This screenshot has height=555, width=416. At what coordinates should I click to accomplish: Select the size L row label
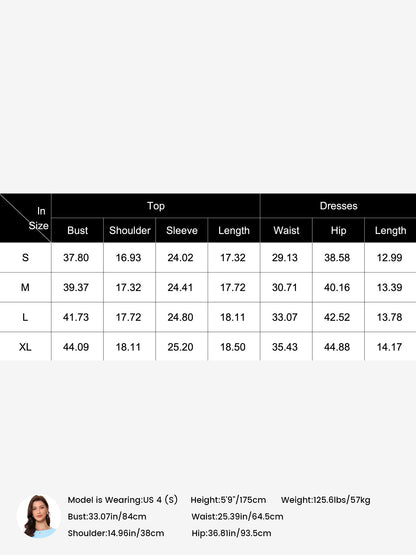pos(25,317)
